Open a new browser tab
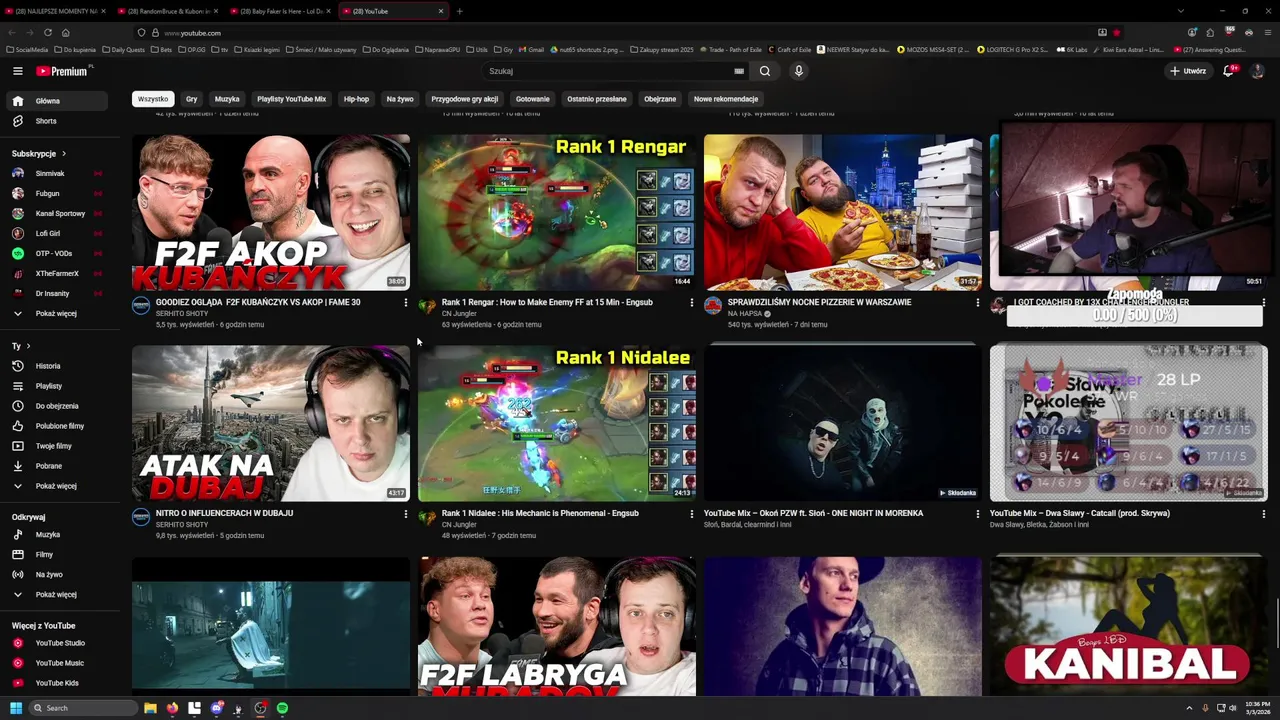The image size is (1280, 720). pyautogui.click(x=460, y=11)
